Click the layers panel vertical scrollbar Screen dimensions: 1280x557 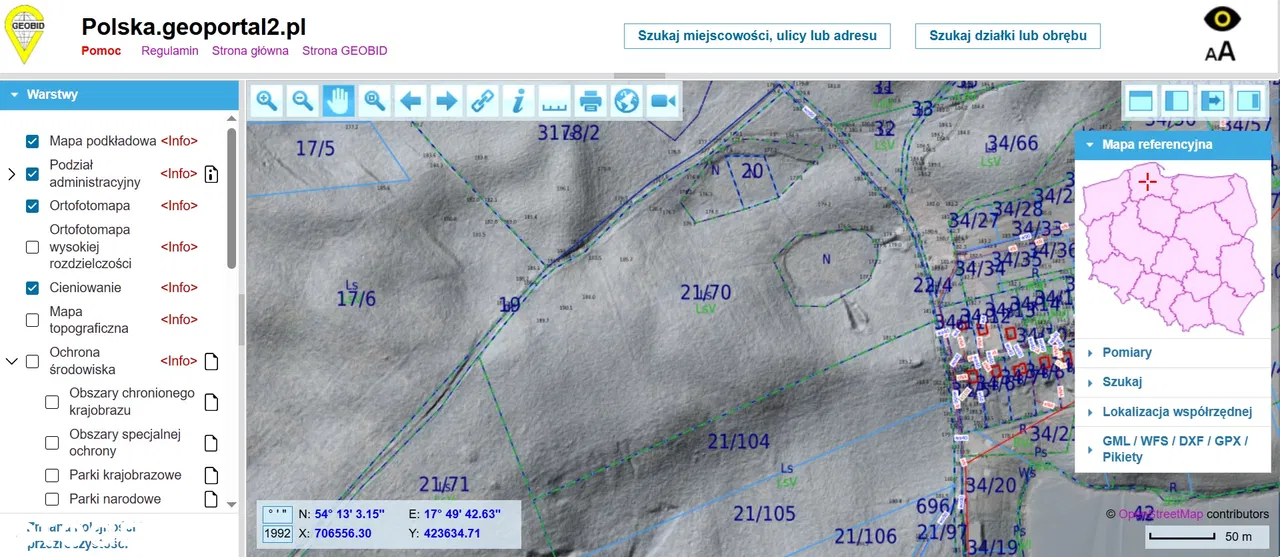click(x=232, y=200)
